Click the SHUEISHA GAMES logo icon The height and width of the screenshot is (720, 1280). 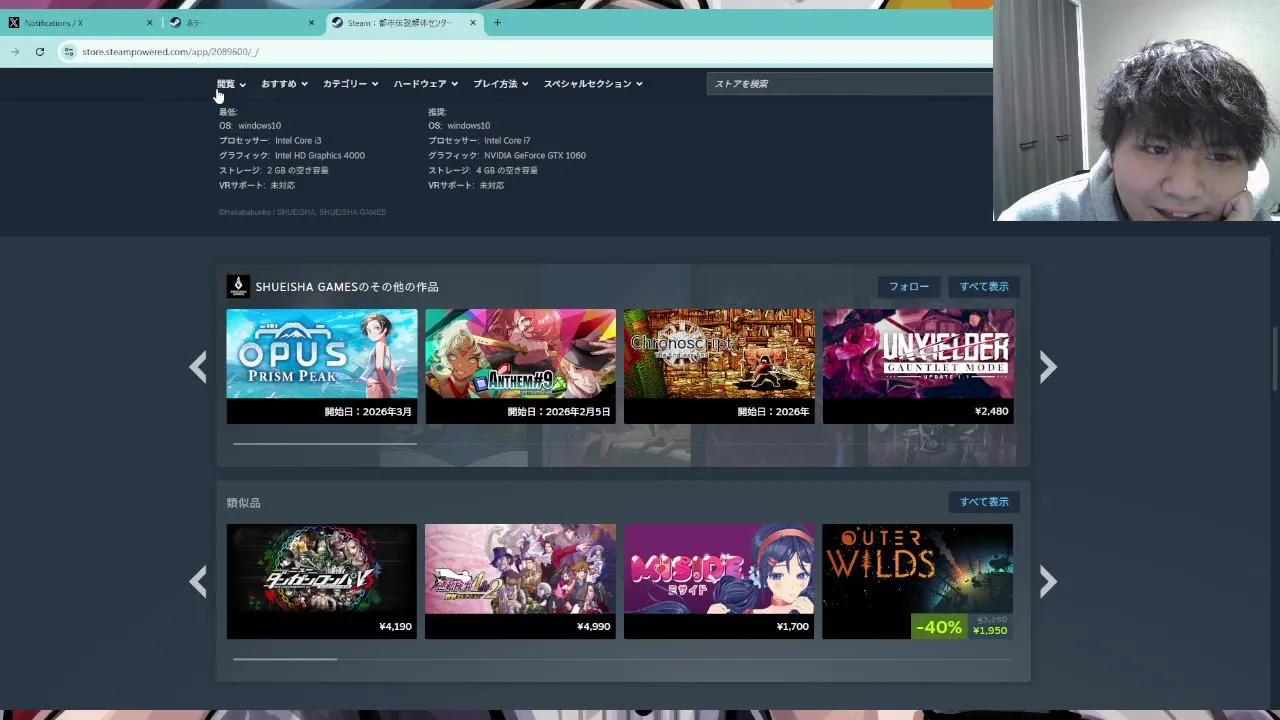238,287
